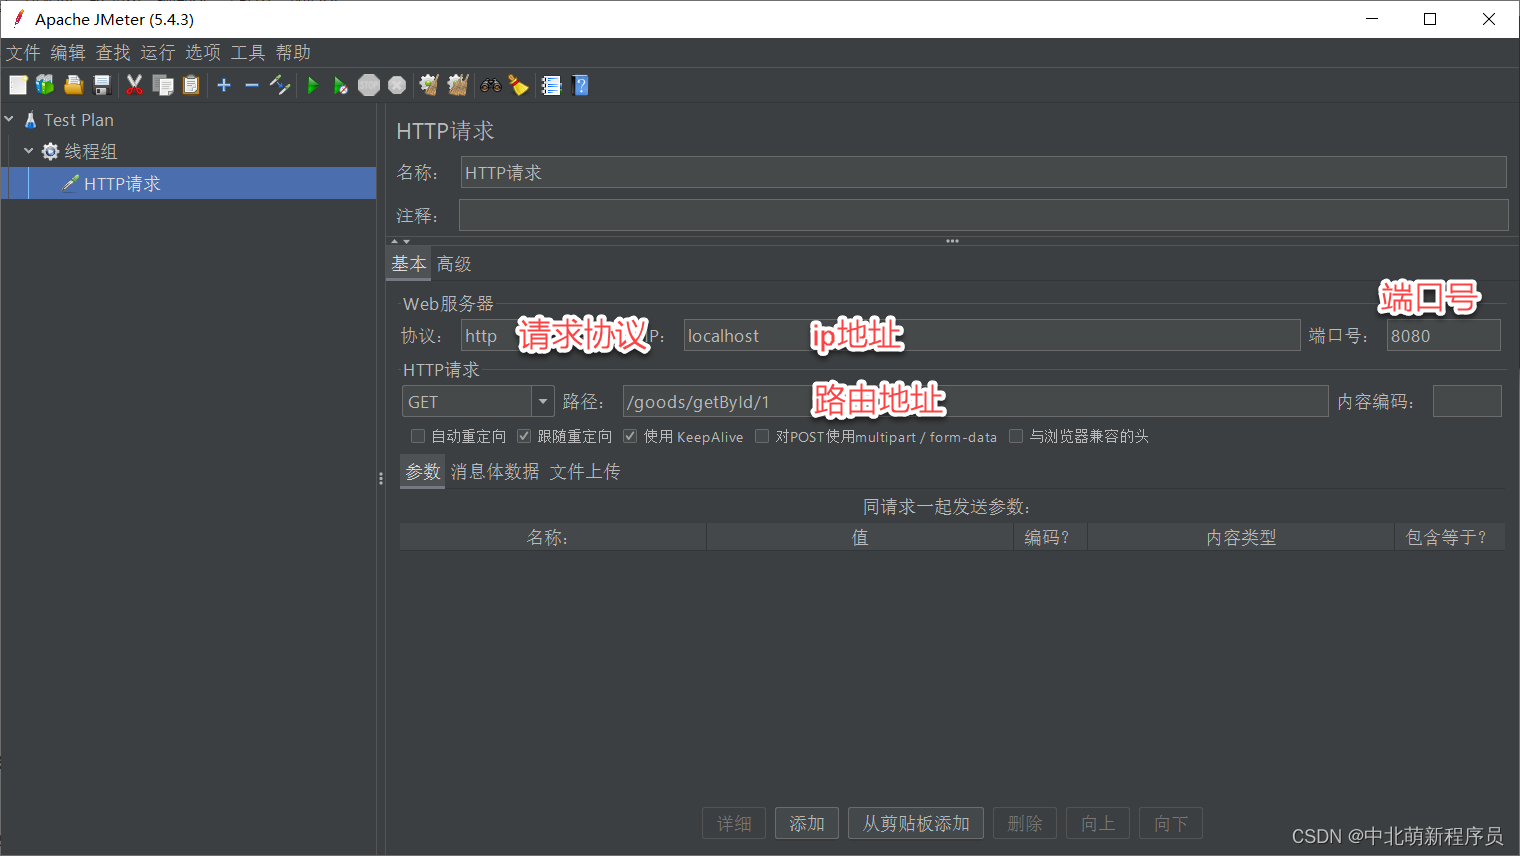
Task: Click the 详细 button
Action: (x=734, y=824)
